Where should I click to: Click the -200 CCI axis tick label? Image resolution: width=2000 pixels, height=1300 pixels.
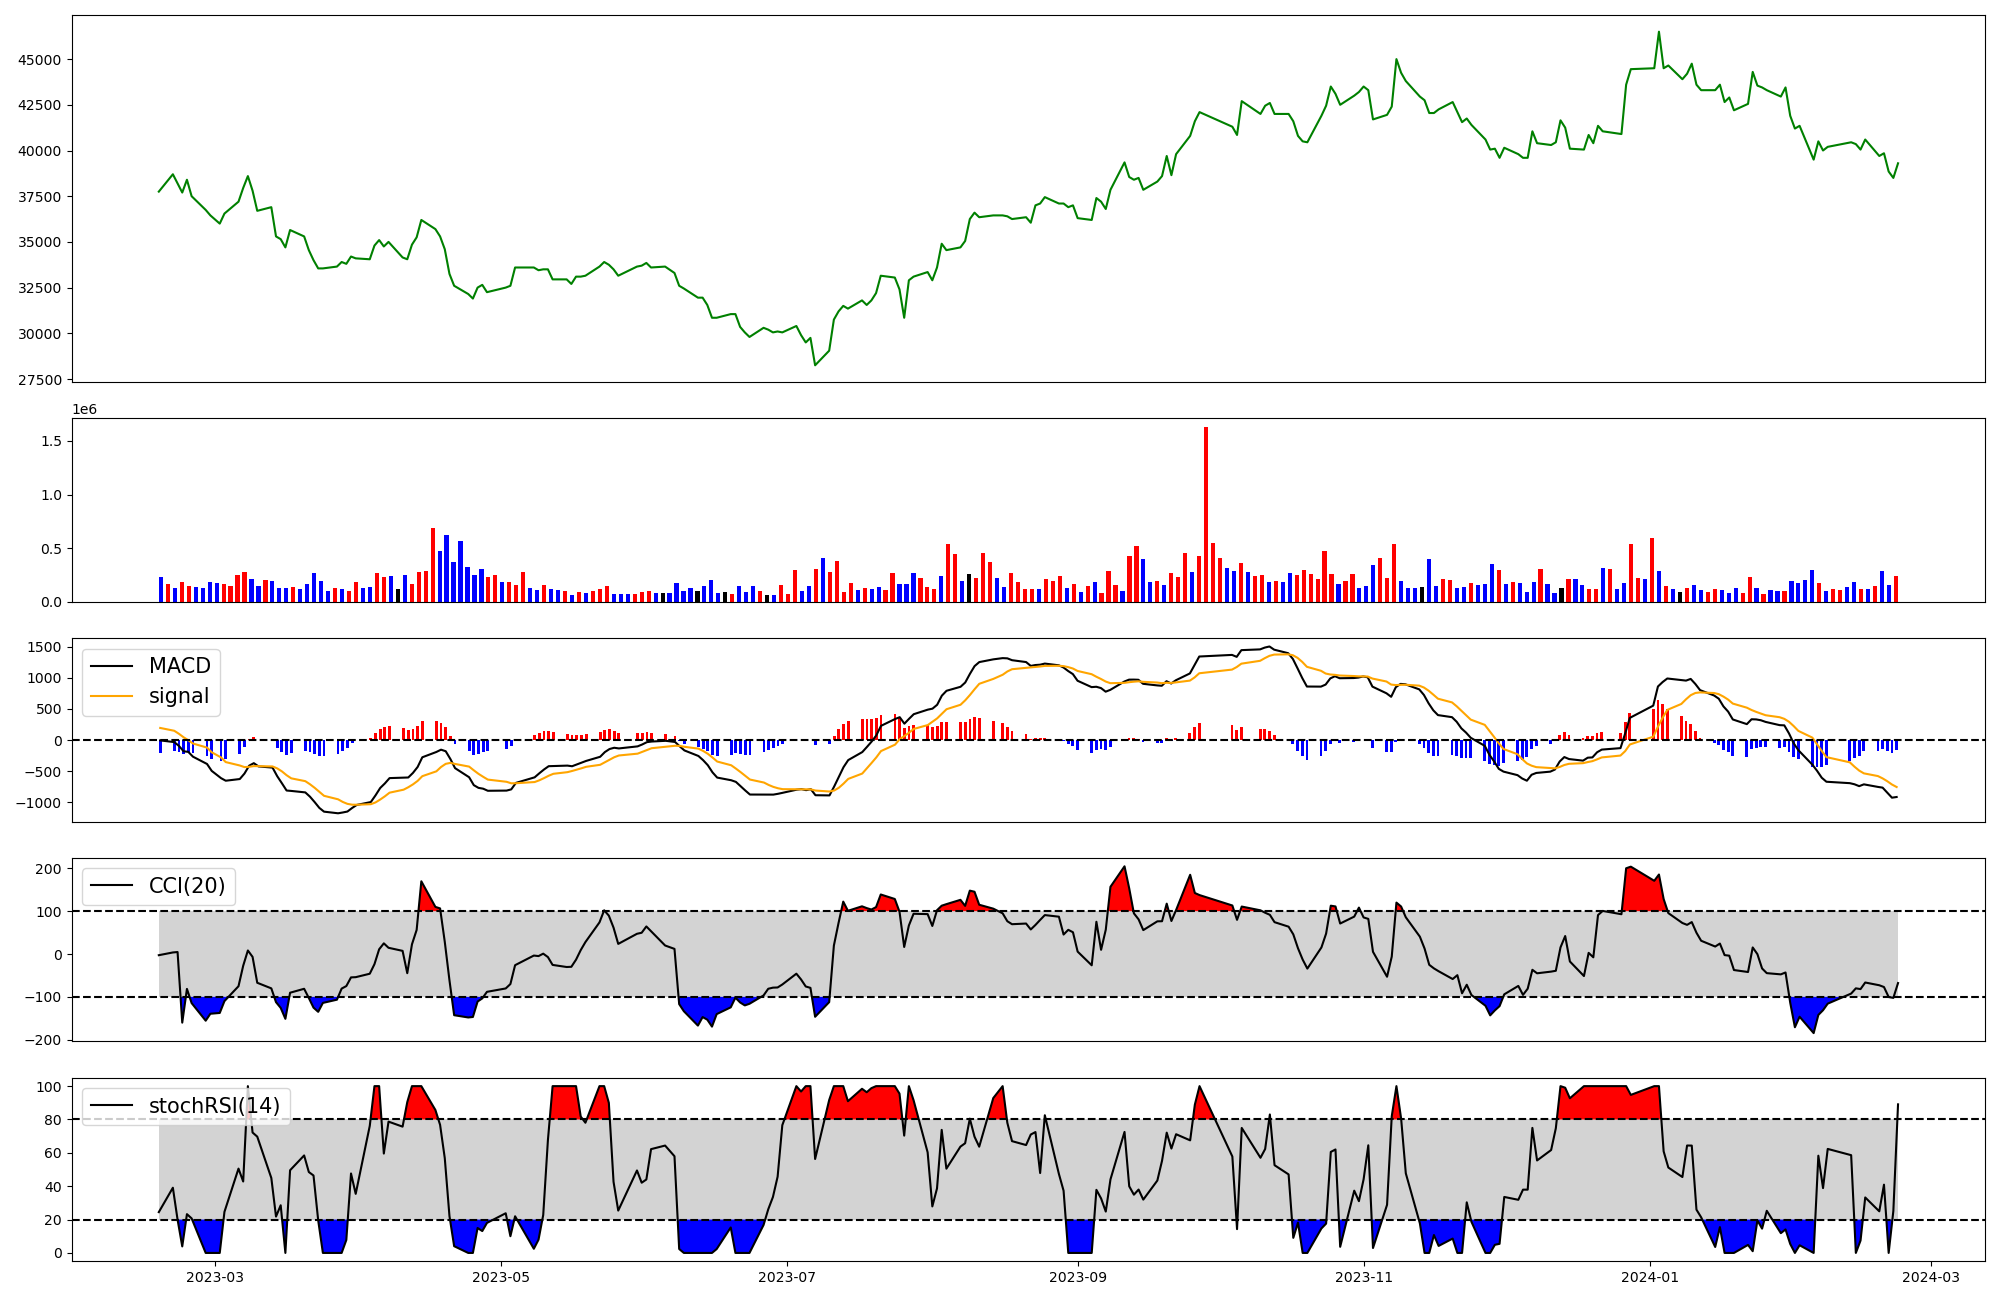click(44, 1040)
